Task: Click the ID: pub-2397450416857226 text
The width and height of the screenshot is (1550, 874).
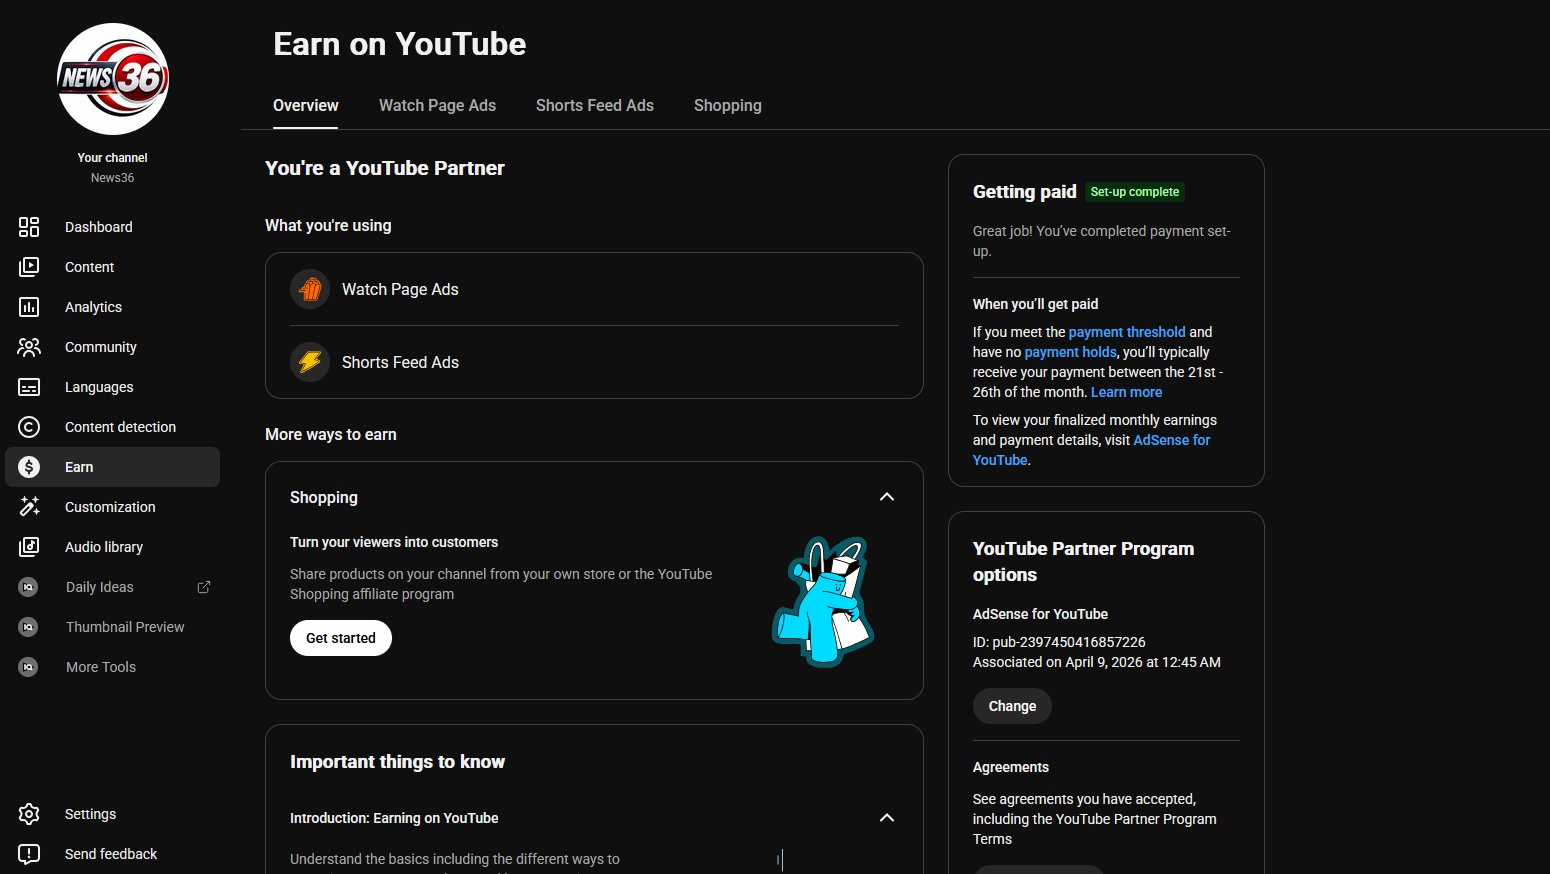Action: pos(1059,642)
